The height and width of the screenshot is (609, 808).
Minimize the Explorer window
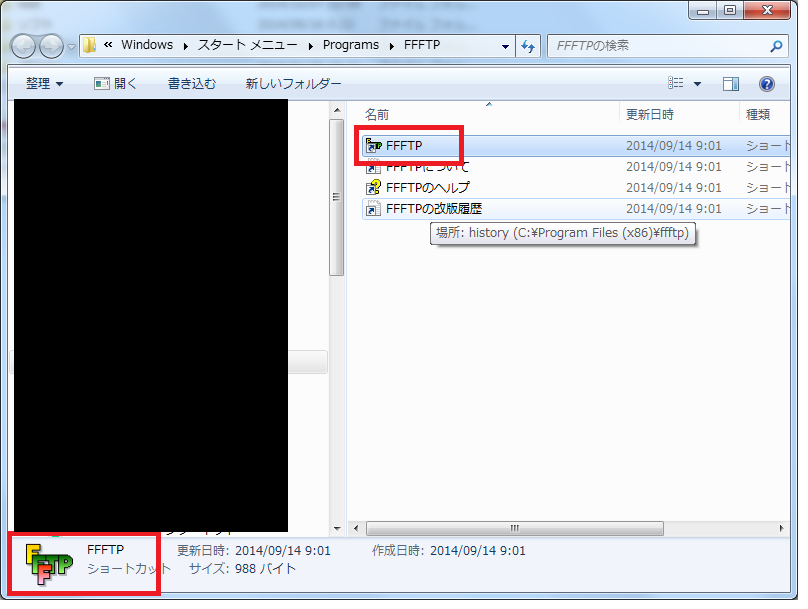pyautogui.click(x=702, y=11)
